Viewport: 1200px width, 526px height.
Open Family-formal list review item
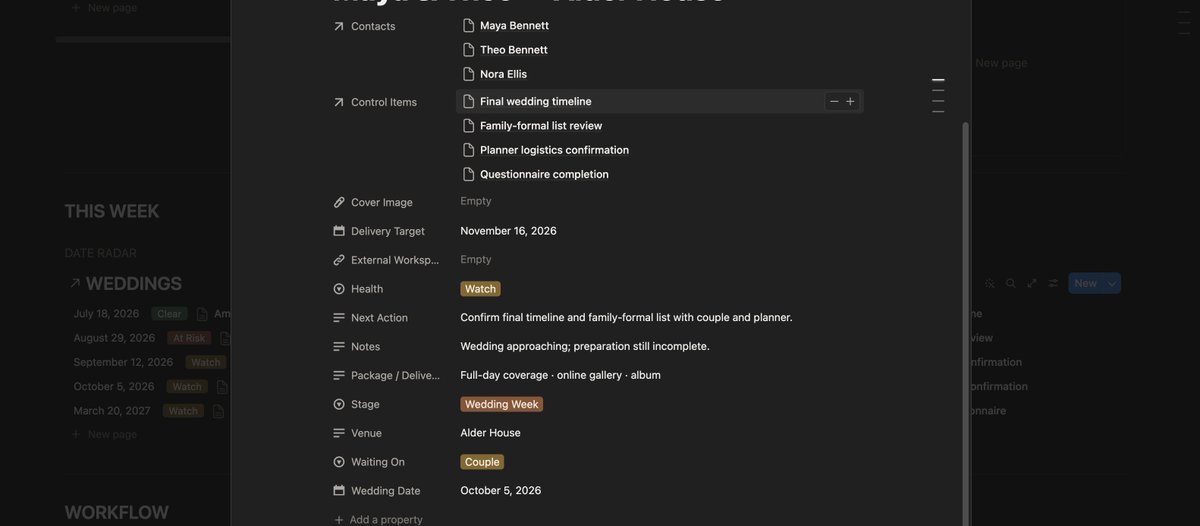[x=541, y=126]
